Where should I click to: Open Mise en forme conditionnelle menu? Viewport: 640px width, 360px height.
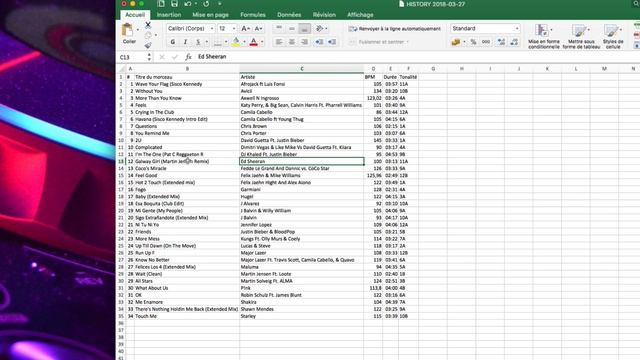(544, 36)
